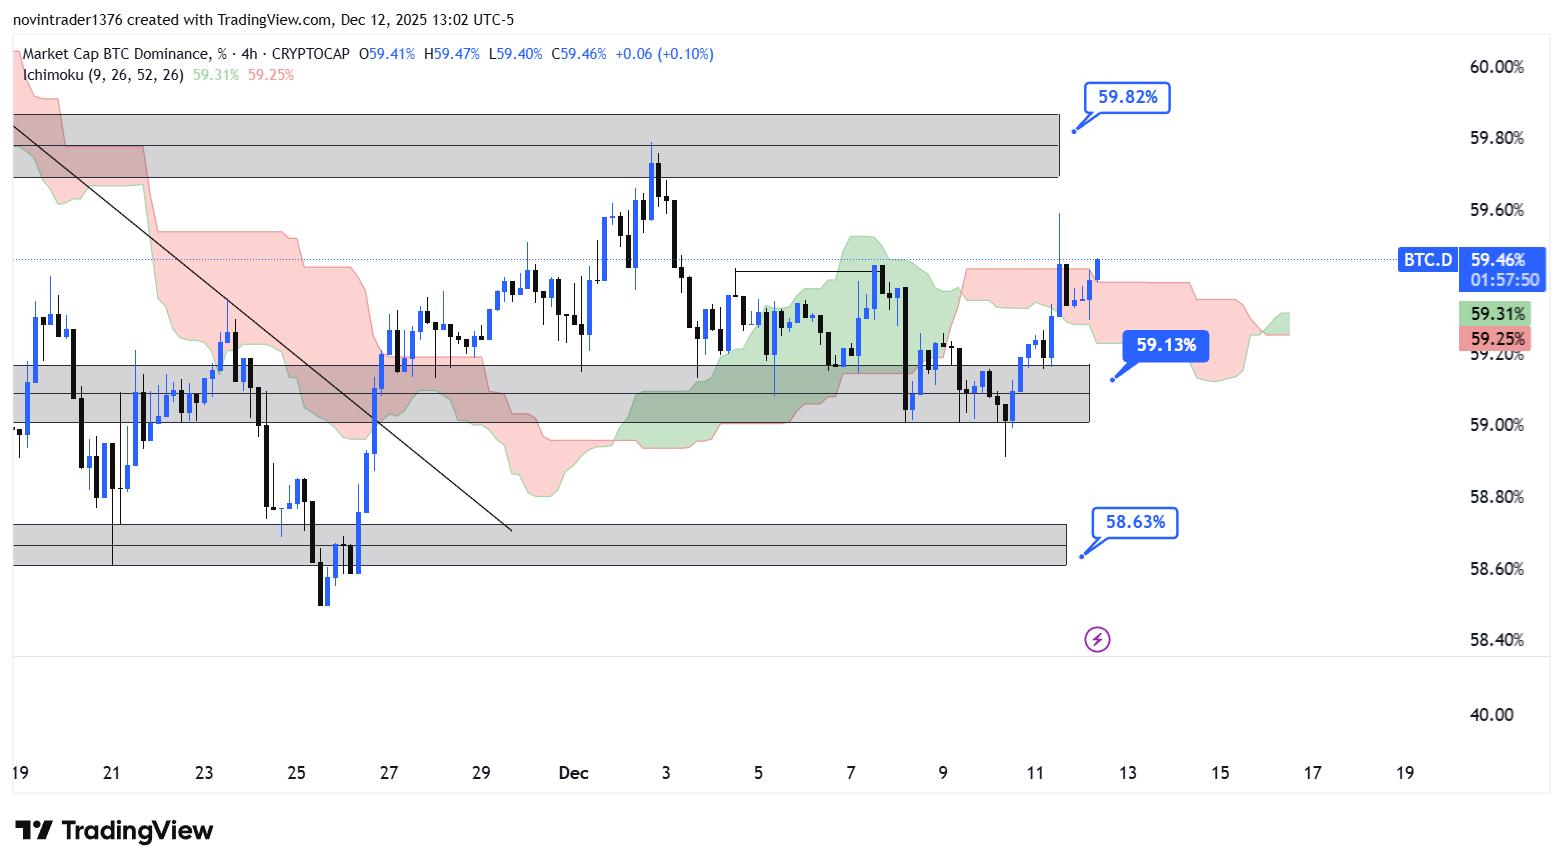Click the 58.40% price scale label
Viewport: 1563px width, 868px height.
(1496, 640)
